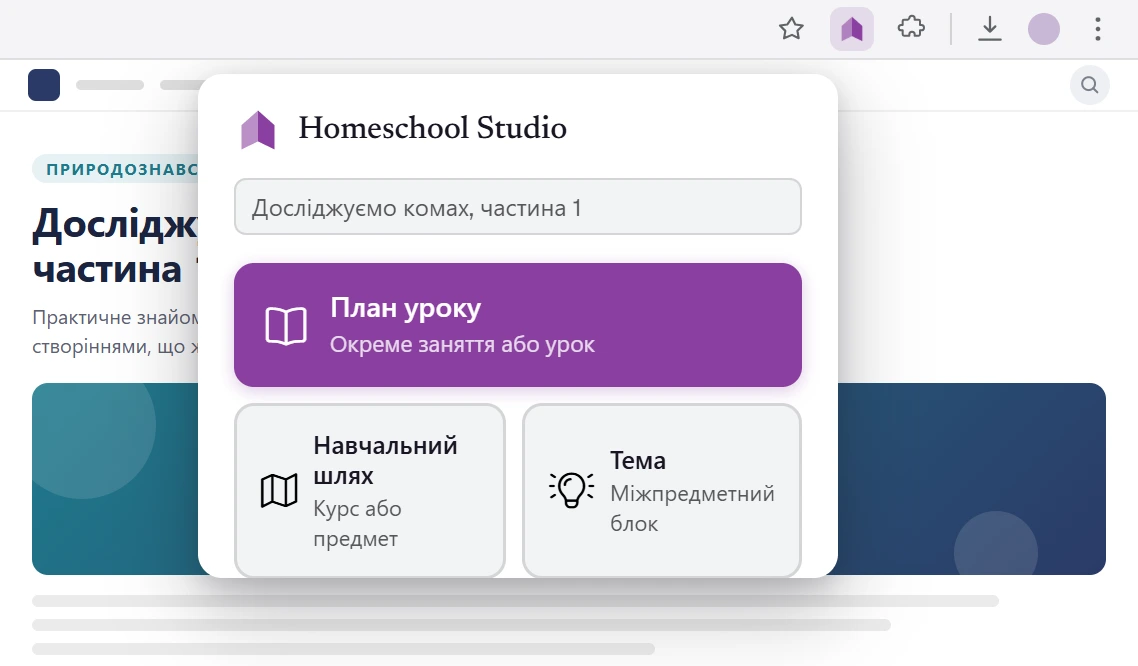This screenshot has height=666, width=1138.
Task: Click the subtitle Окреме заняття або урок
Action: click(x=462, y=345)
